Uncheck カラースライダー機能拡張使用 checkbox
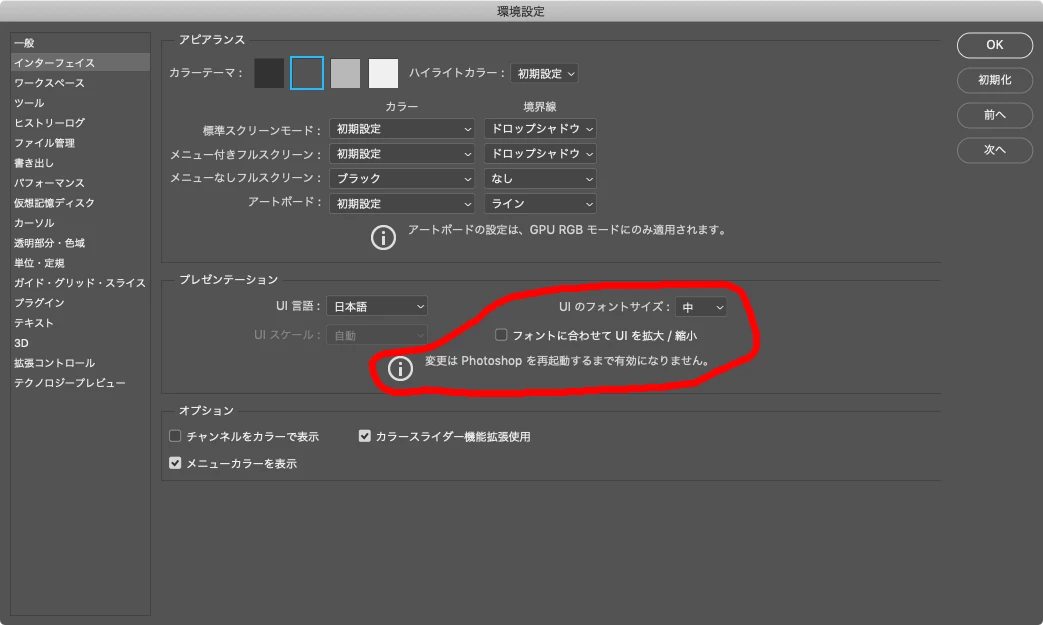This screenshot has height=625, width=1043. (x=365, y=436)
